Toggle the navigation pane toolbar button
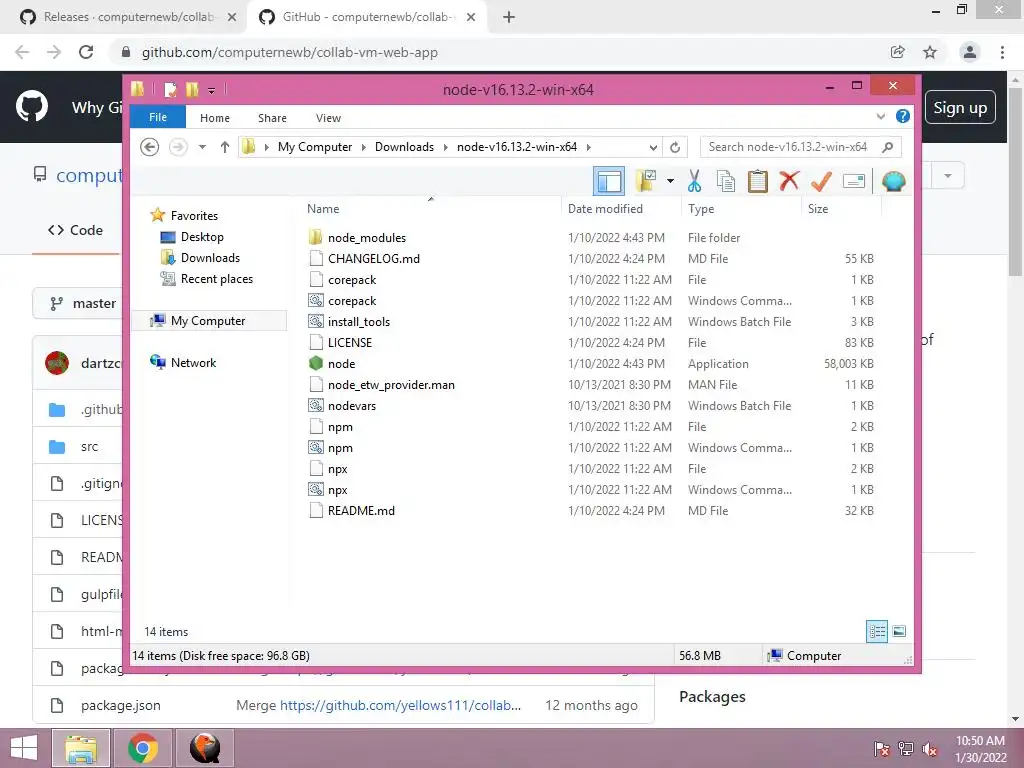This screenshot has width=1024, height=768. click(x=609, y=181)
